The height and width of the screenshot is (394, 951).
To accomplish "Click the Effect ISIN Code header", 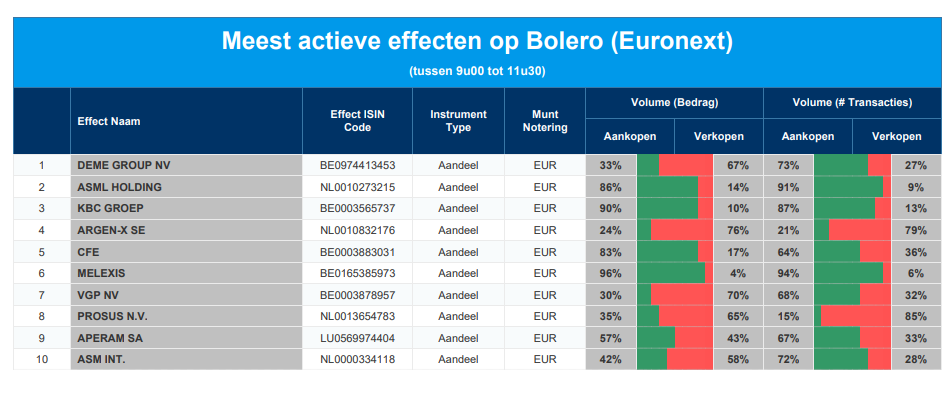I will pyautogui.click(x=358, y=121).
